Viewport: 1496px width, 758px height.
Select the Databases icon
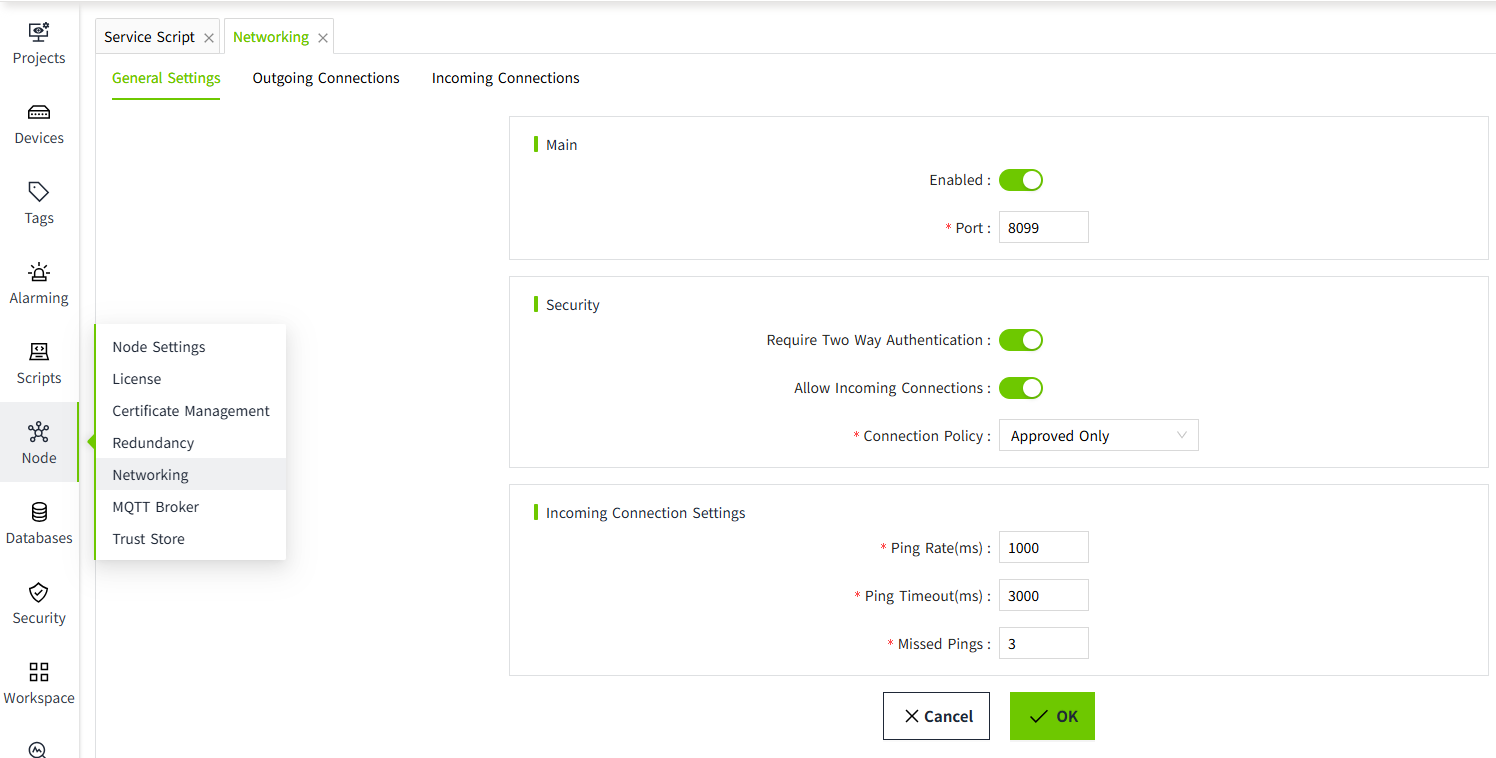click(39, 513)
